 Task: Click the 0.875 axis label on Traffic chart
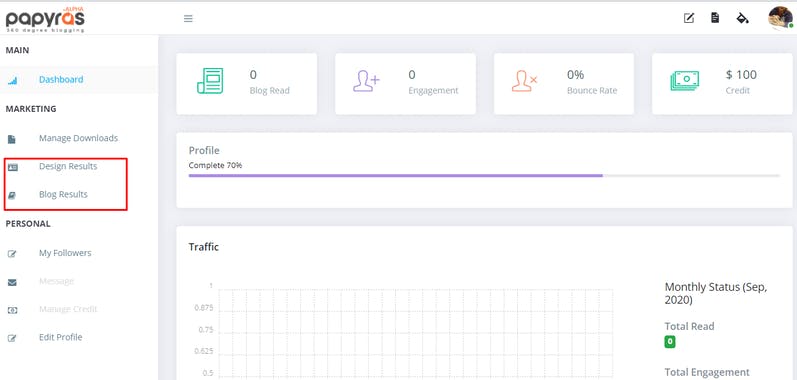pyautogui.click(x=203, y=308)
